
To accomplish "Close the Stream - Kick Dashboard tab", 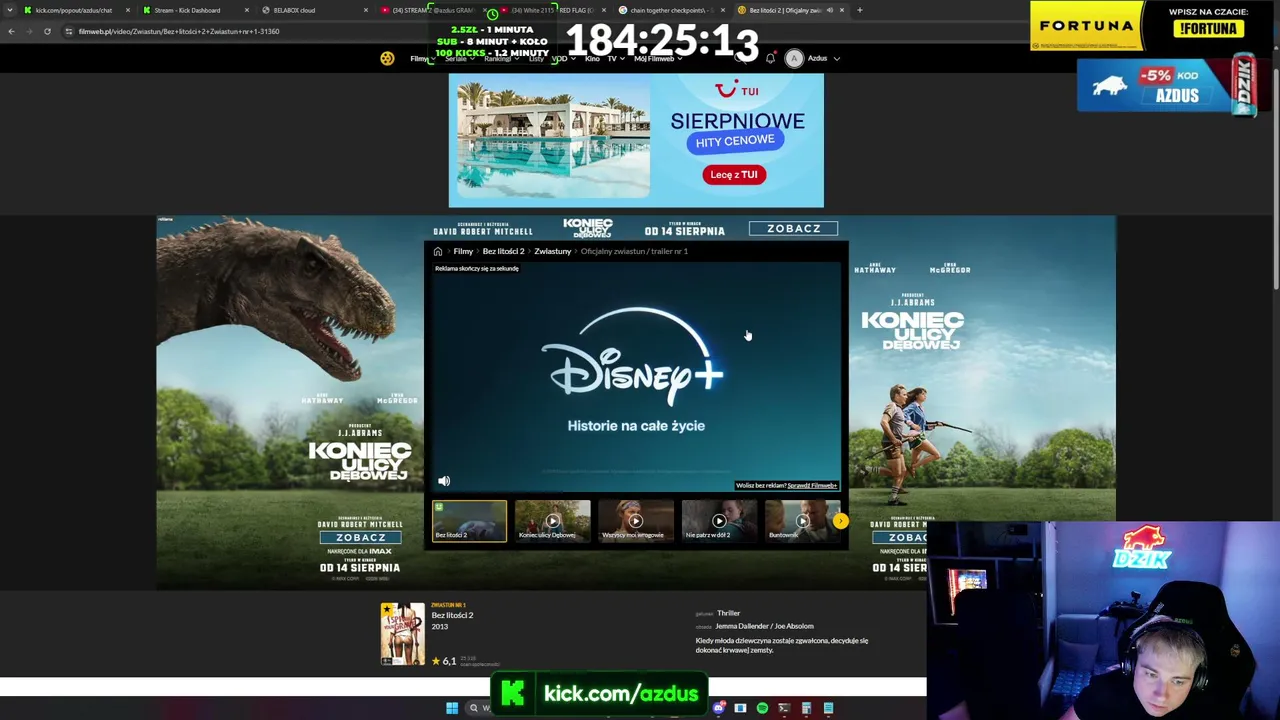I will 246,10.
